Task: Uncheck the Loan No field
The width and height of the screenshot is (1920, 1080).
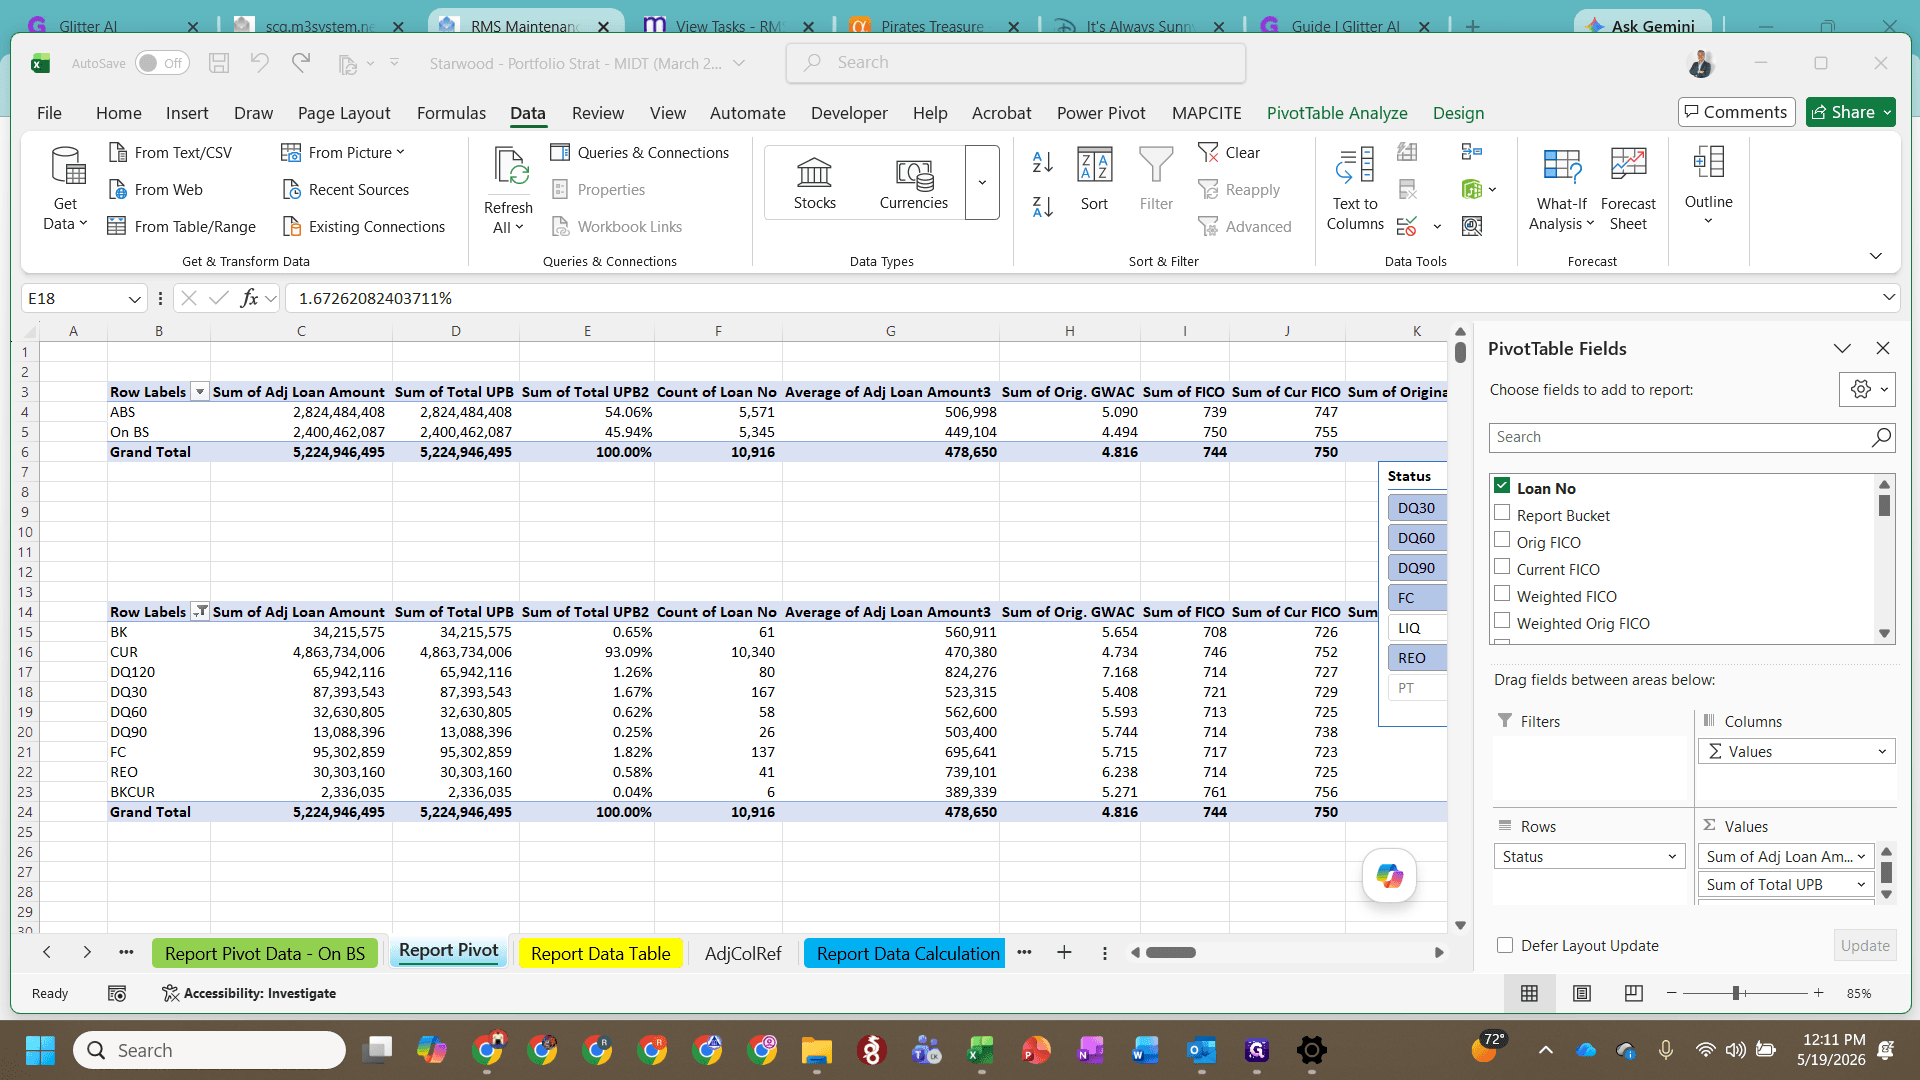Action: (x=1502, y=486)
